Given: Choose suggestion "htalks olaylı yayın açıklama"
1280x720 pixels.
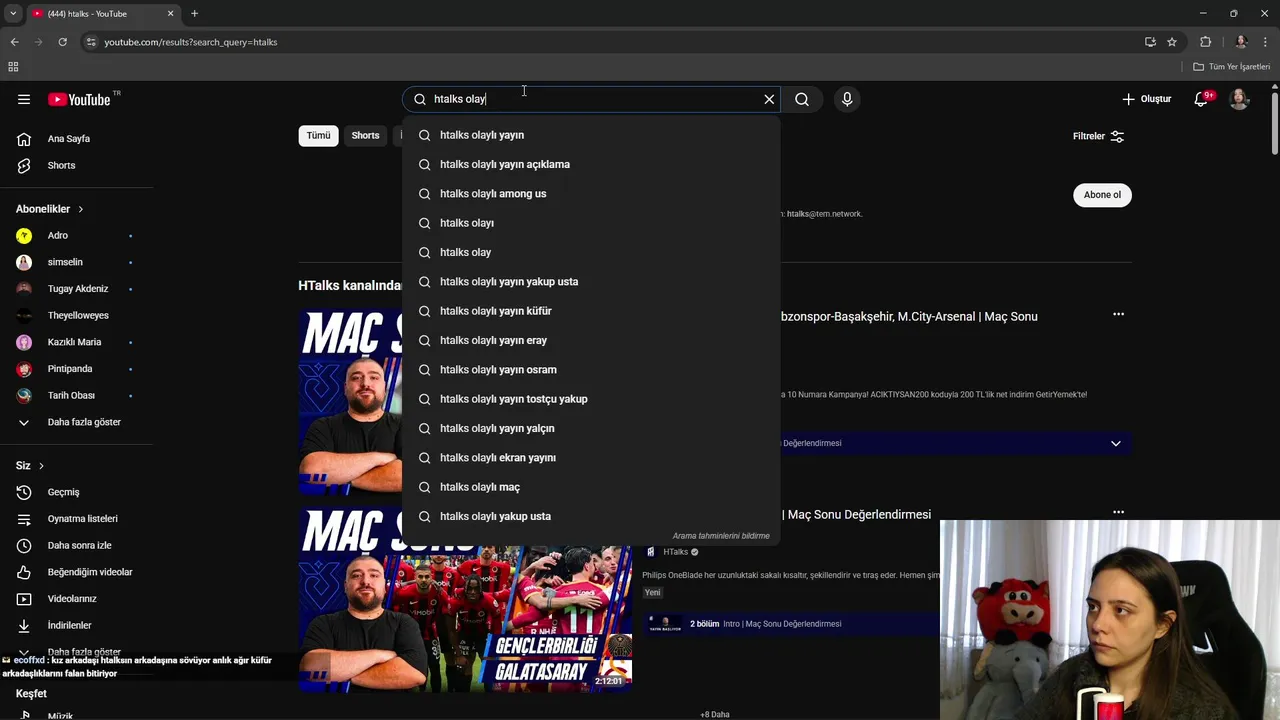Looking at the screenshot, I should point(591,164).
